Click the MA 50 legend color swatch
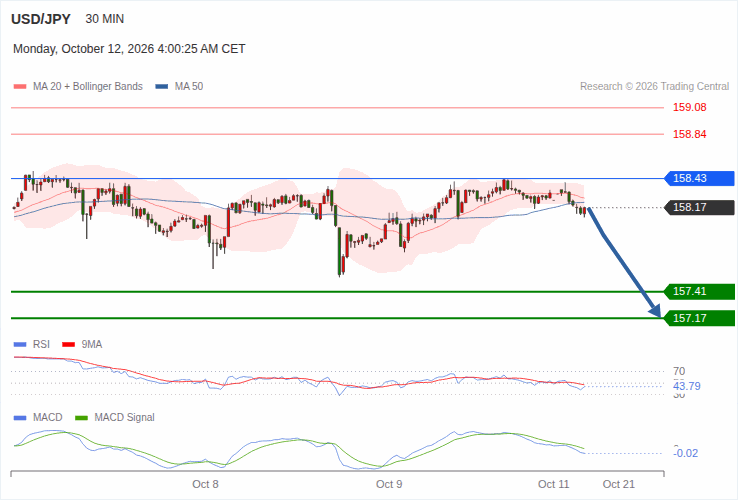 (x=162, y=87)
